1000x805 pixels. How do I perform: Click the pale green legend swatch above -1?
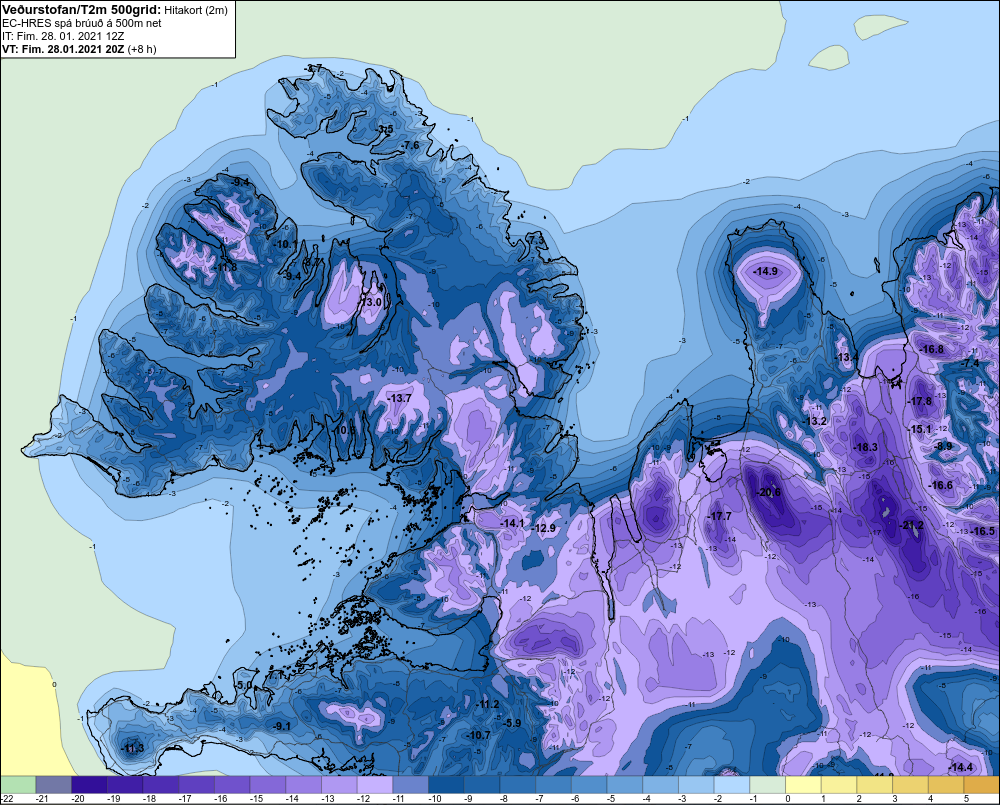[768, 785]
